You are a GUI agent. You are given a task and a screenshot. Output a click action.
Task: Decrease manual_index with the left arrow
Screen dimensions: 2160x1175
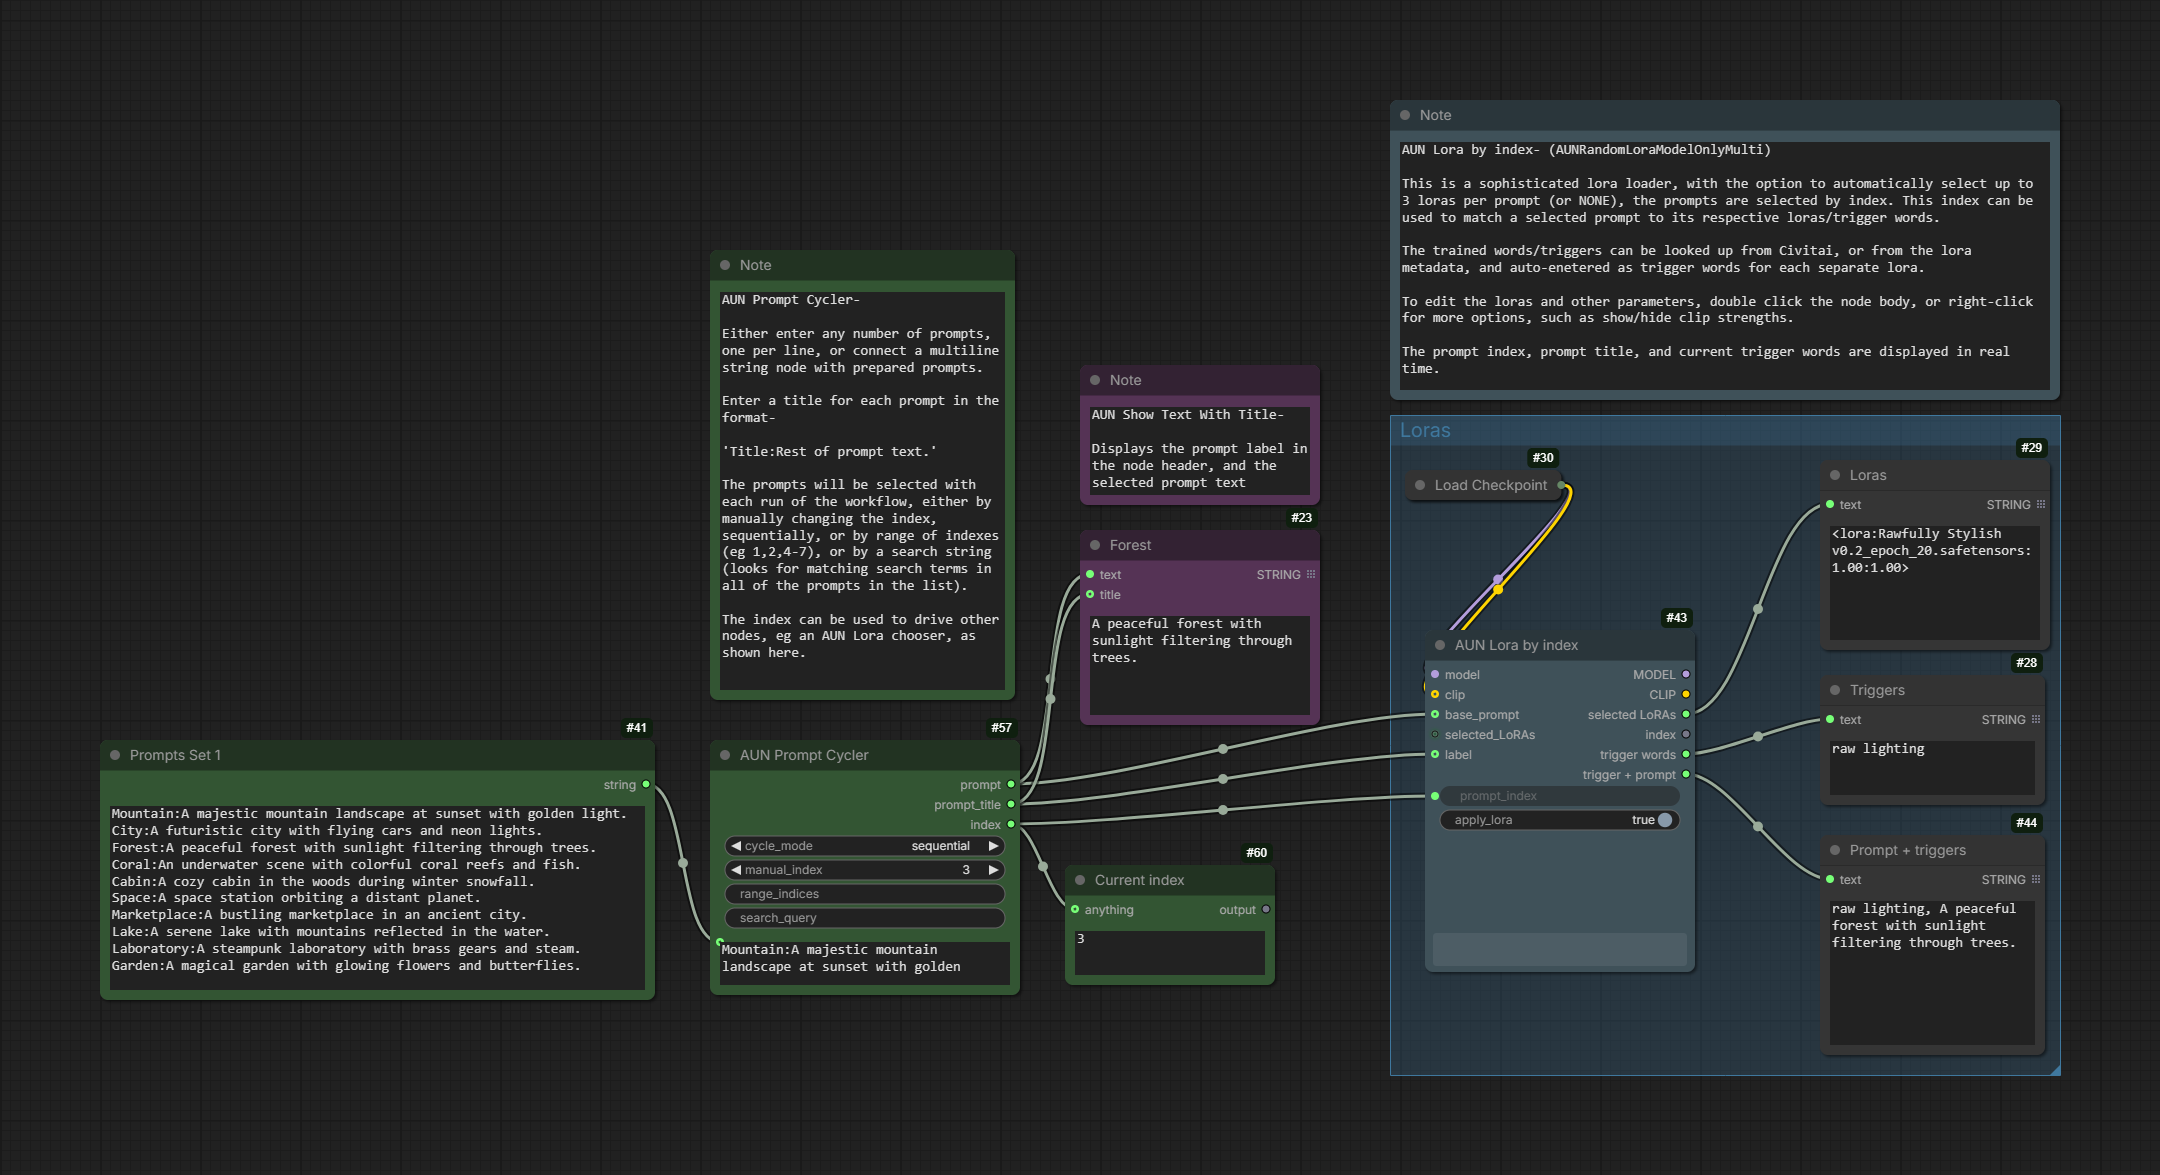(x=736, y=870)
